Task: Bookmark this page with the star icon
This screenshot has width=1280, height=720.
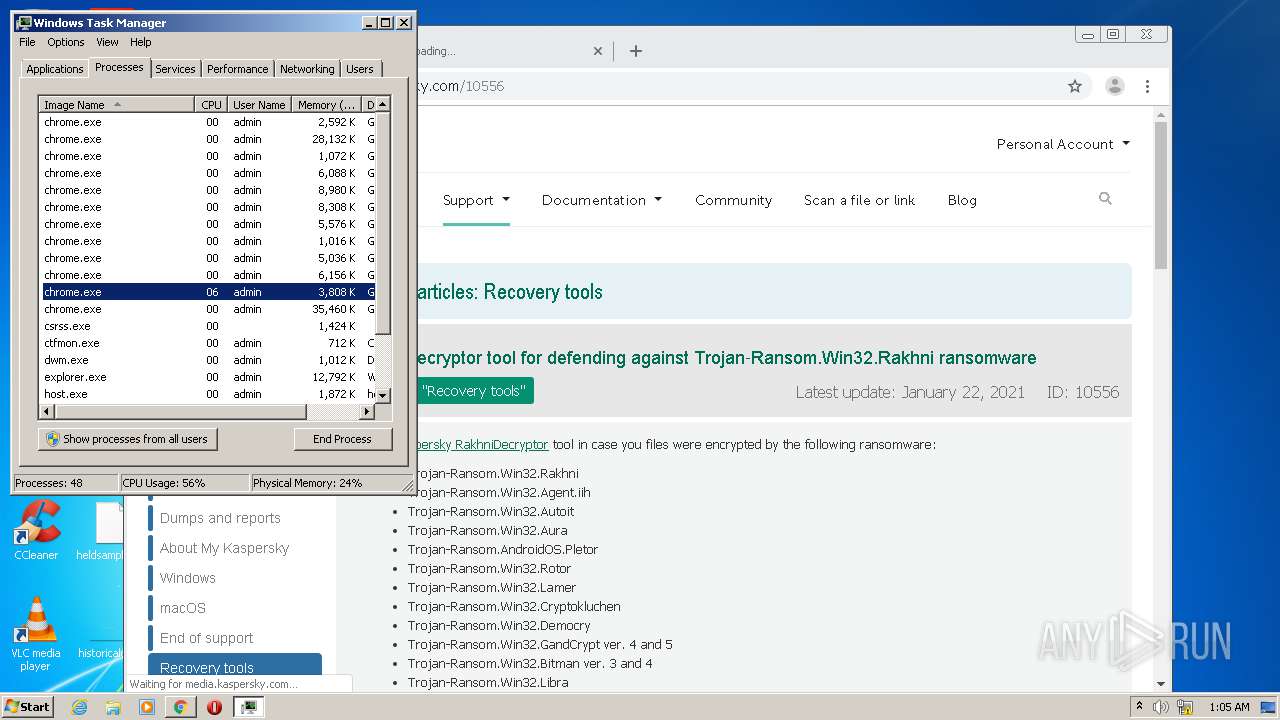Action: coord(1075,86)
